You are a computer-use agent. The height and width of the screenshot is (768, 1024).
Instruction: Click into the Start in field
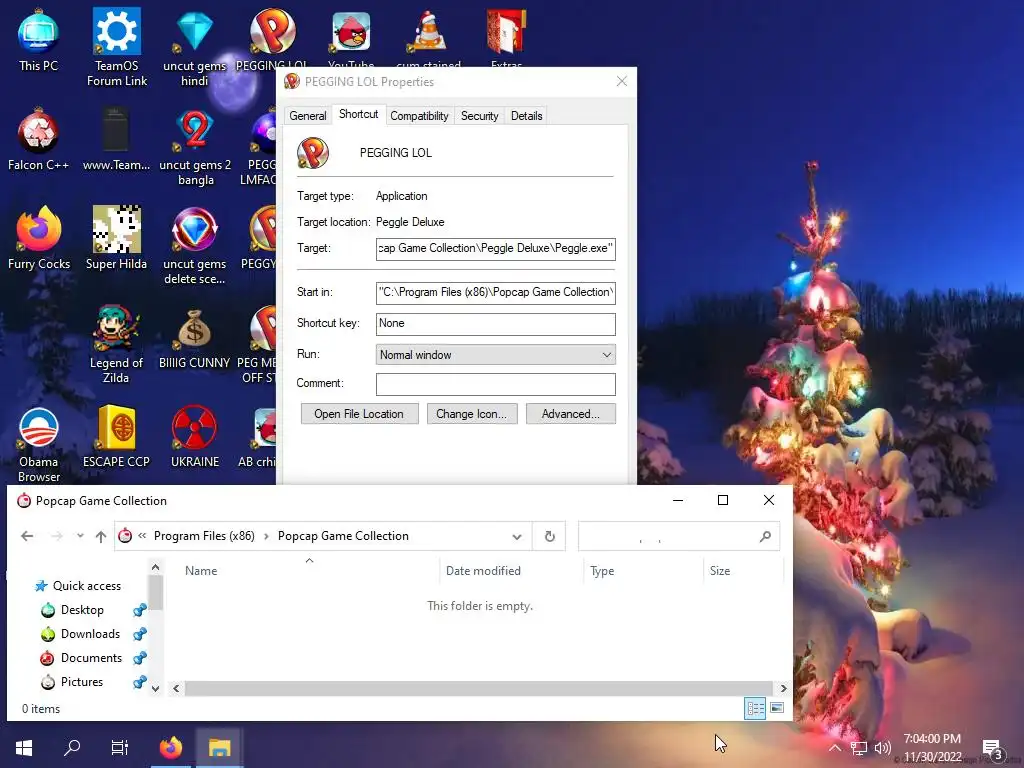click(496, 293)
